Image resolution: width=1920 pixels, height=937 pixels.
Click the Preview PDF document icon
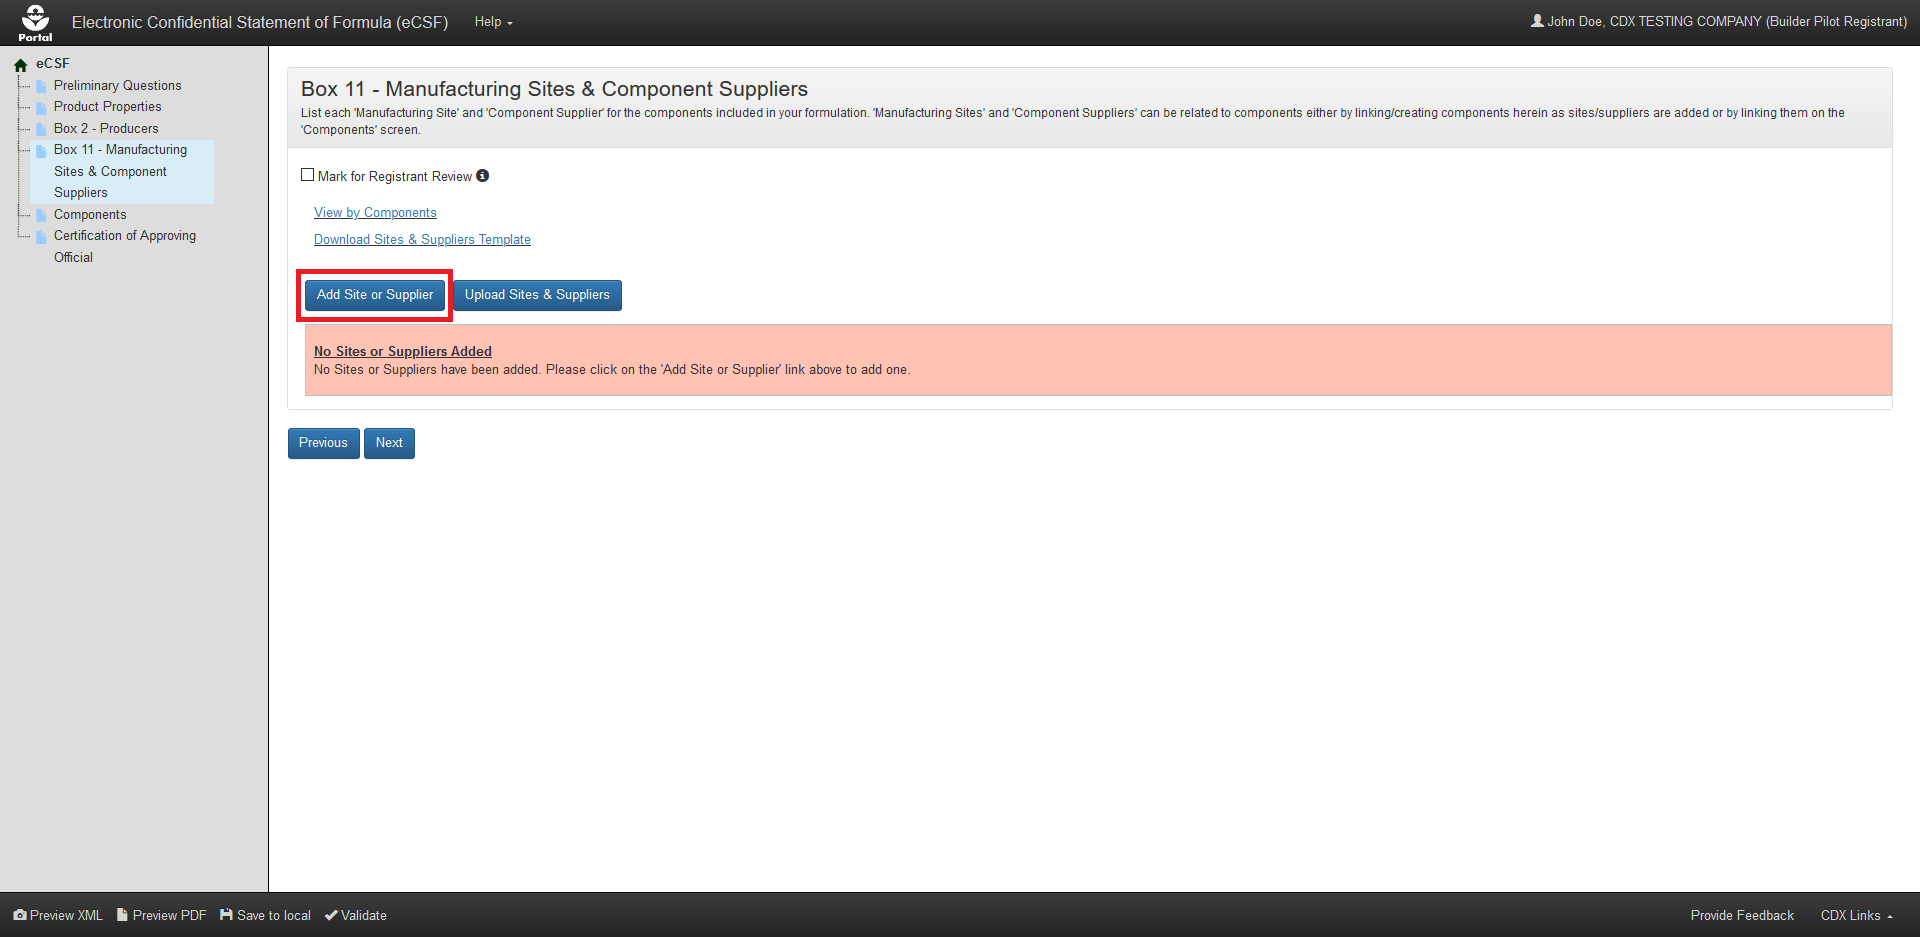tap(122, 915)
